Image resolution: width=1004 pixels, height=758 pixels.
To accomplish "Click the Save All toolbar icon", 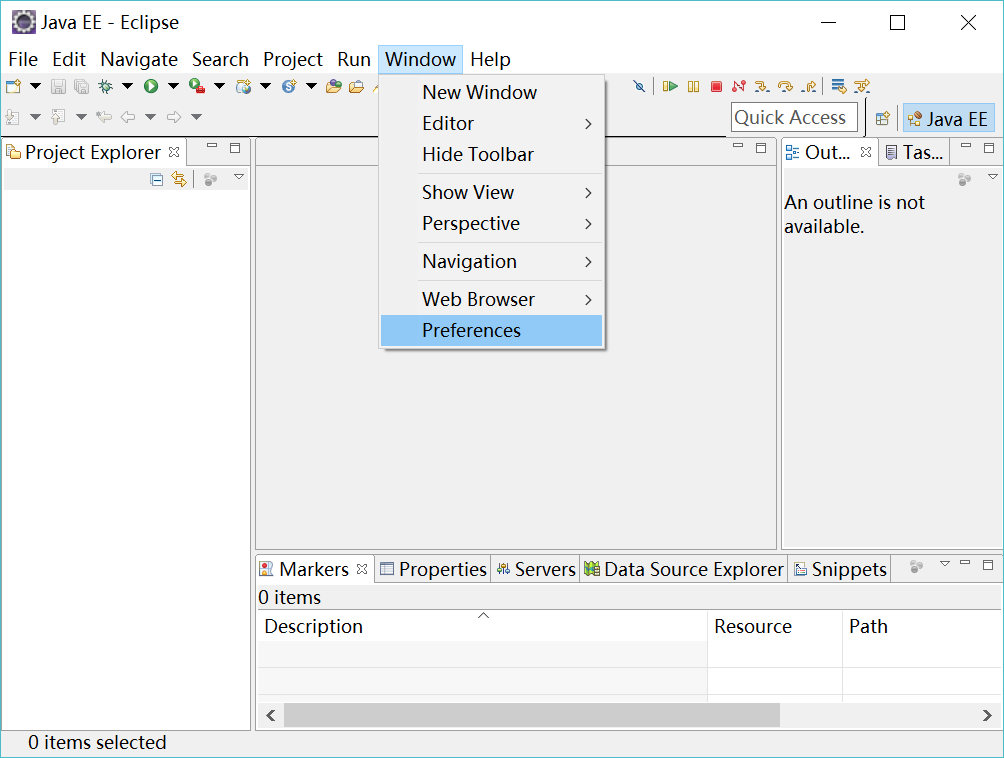I will (81, 86).
